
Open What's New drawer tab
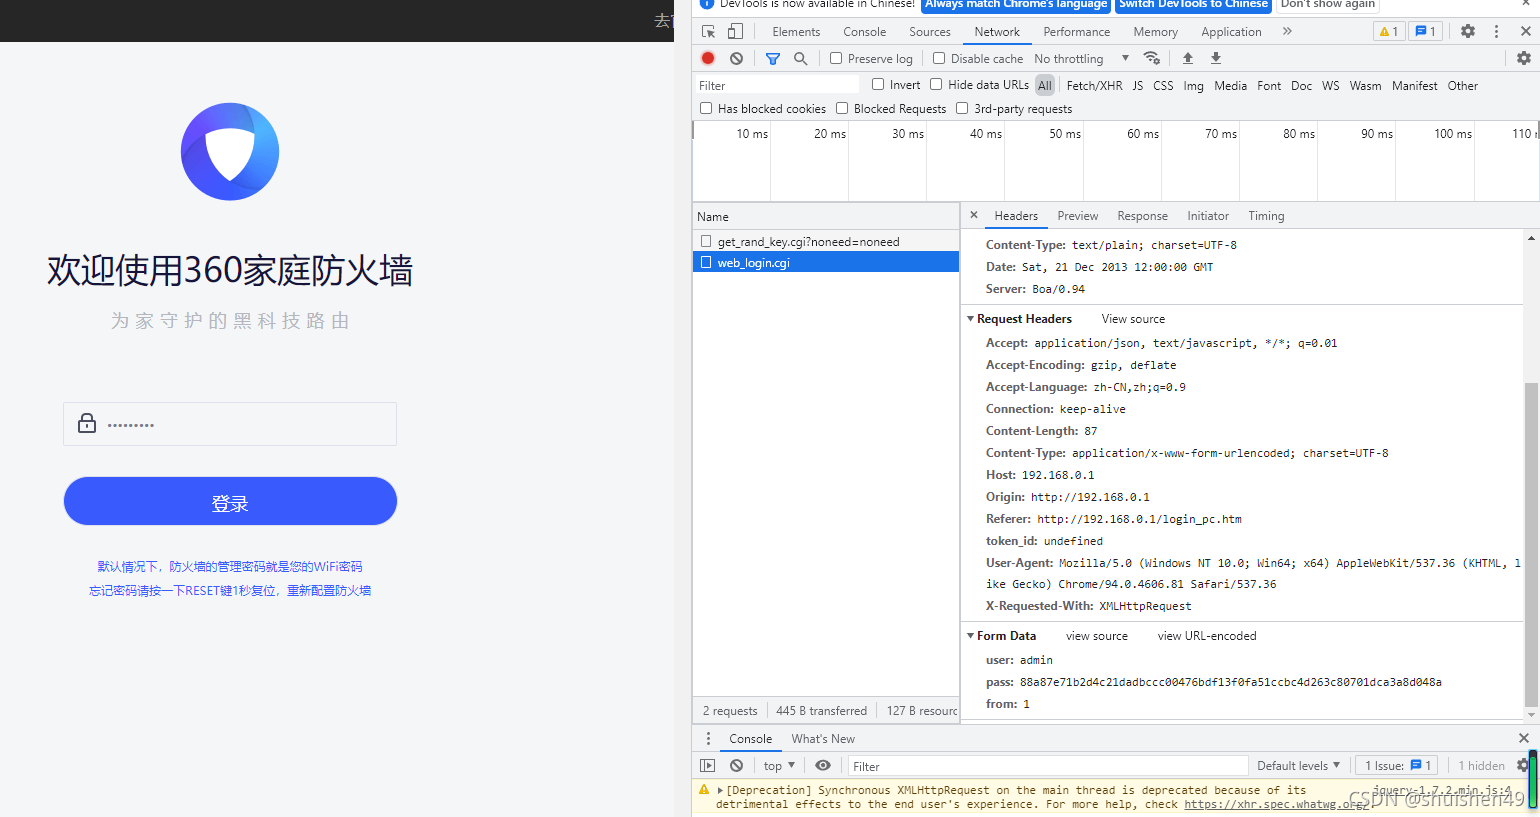(823, 739)
